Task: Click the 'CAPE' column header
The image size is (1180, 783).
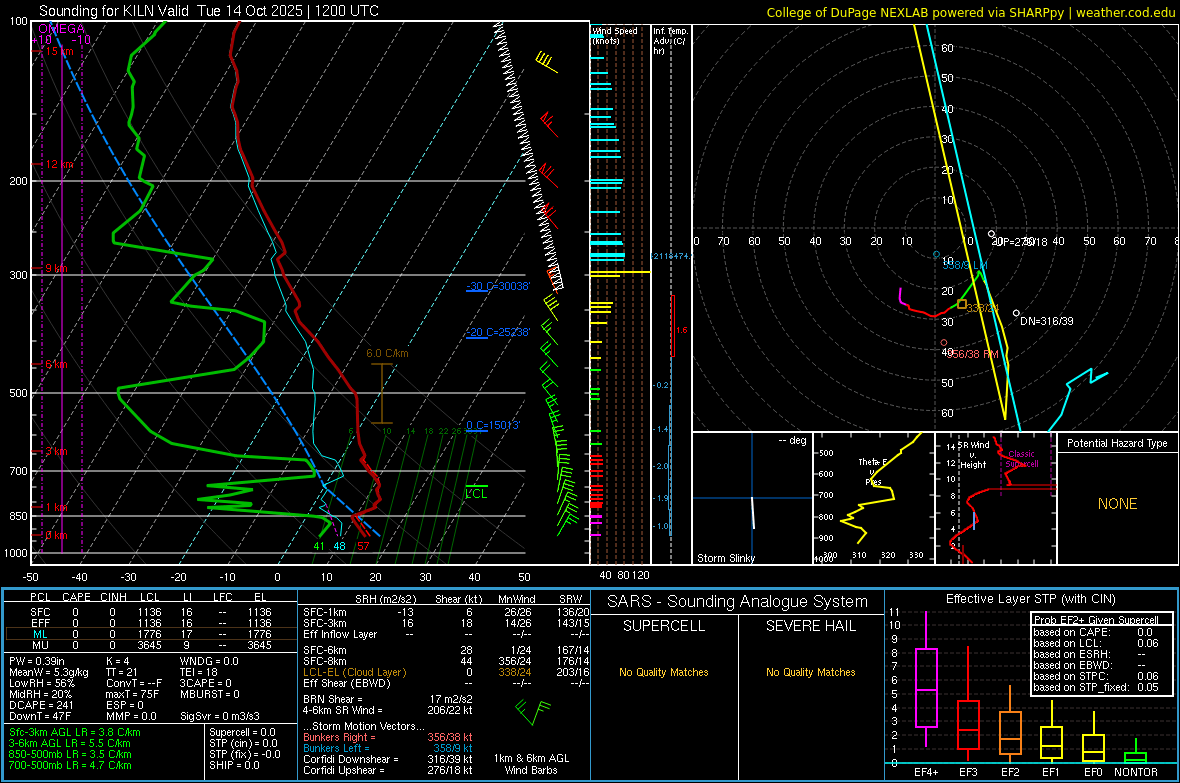Action: (x=76, y=597)
